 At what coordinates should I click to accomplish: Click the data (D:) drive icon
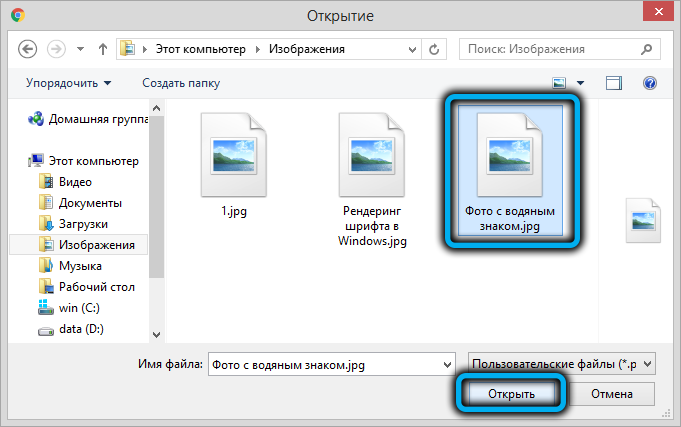[46, 331]
